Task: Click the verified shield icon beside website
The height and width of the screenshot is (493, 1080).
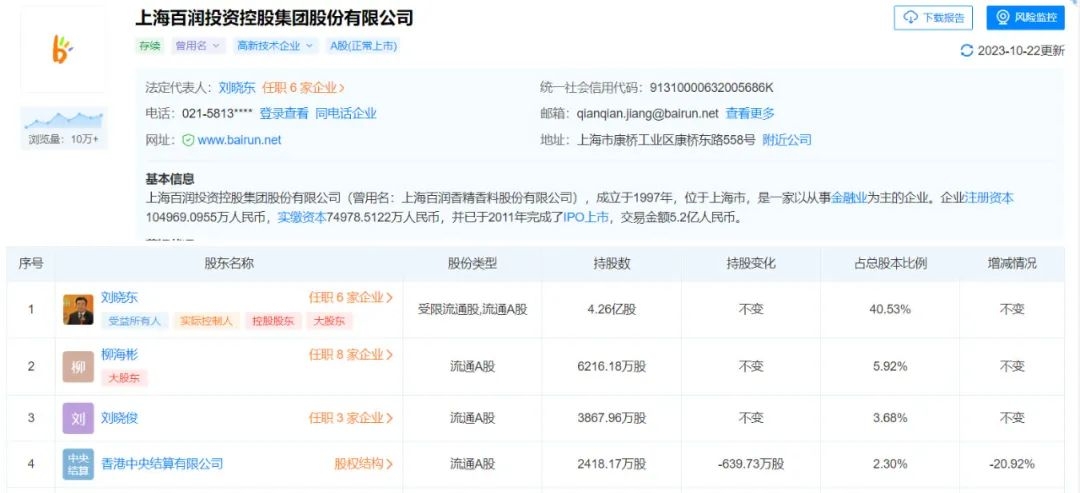Action: [x=188, y=140]
